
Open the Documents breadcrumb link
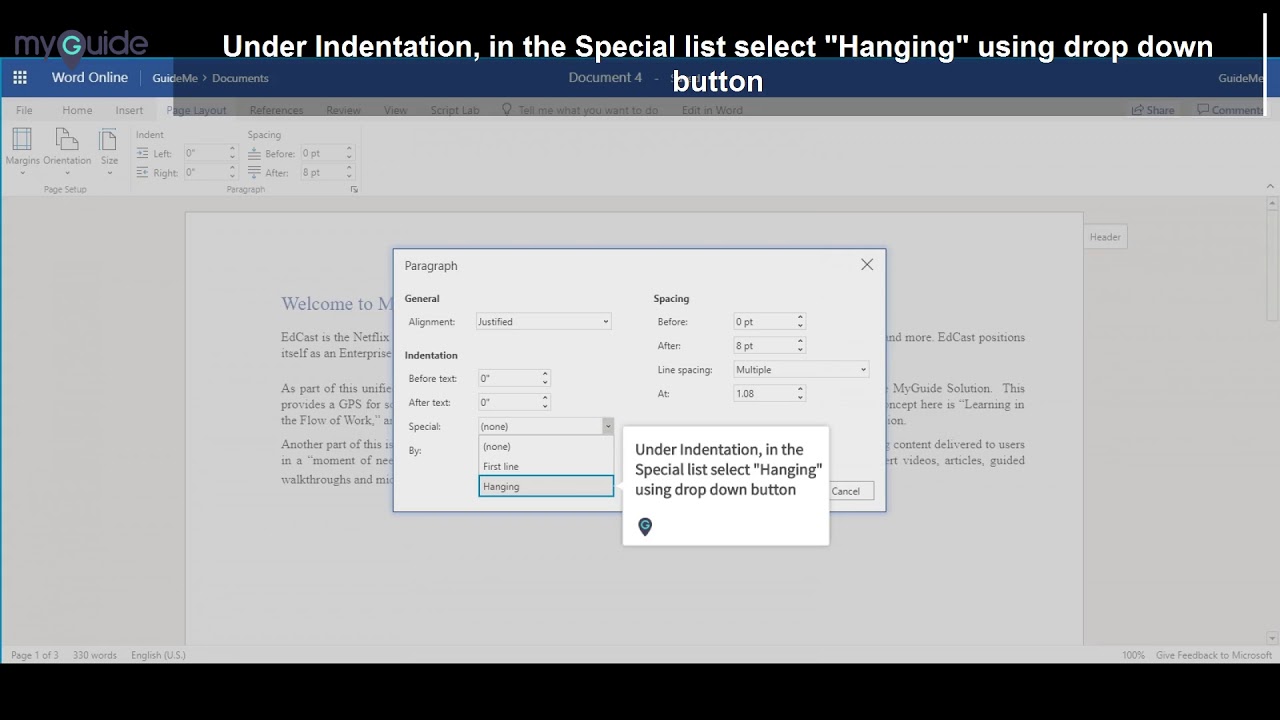point(240,78)
